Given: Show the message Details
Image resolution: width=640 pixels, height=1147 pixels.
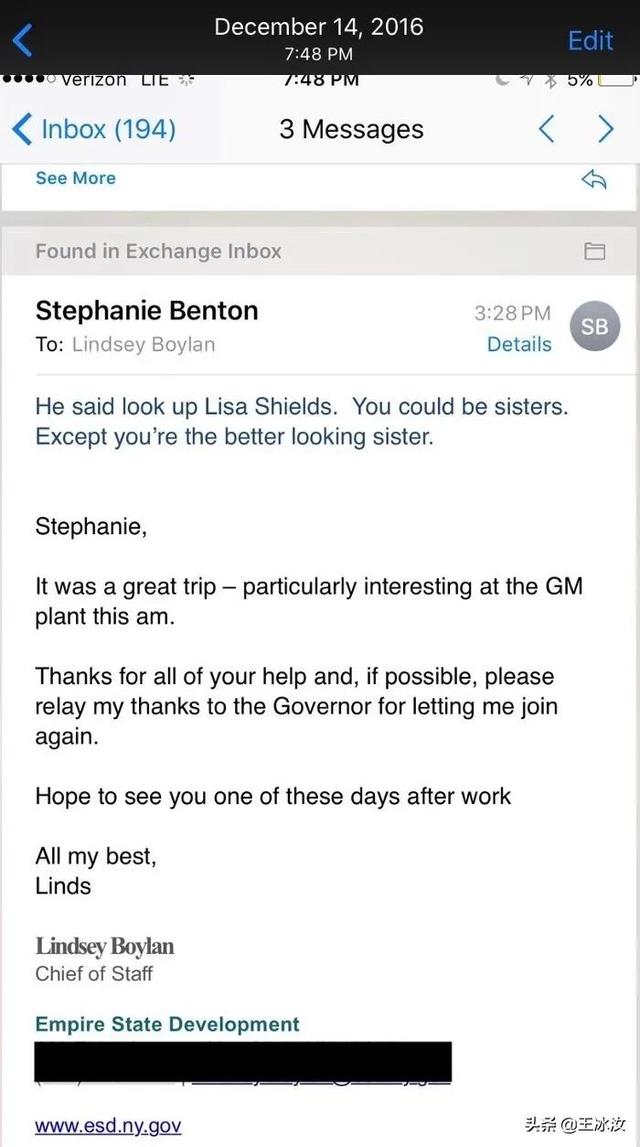Looking at the screenshot, I should click(x=519, y=344).
